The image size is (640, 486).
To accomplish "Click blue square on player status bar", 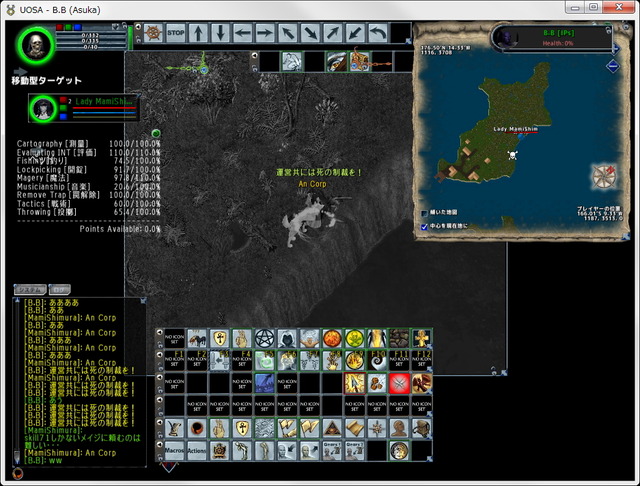I will [x=77, y=27].
